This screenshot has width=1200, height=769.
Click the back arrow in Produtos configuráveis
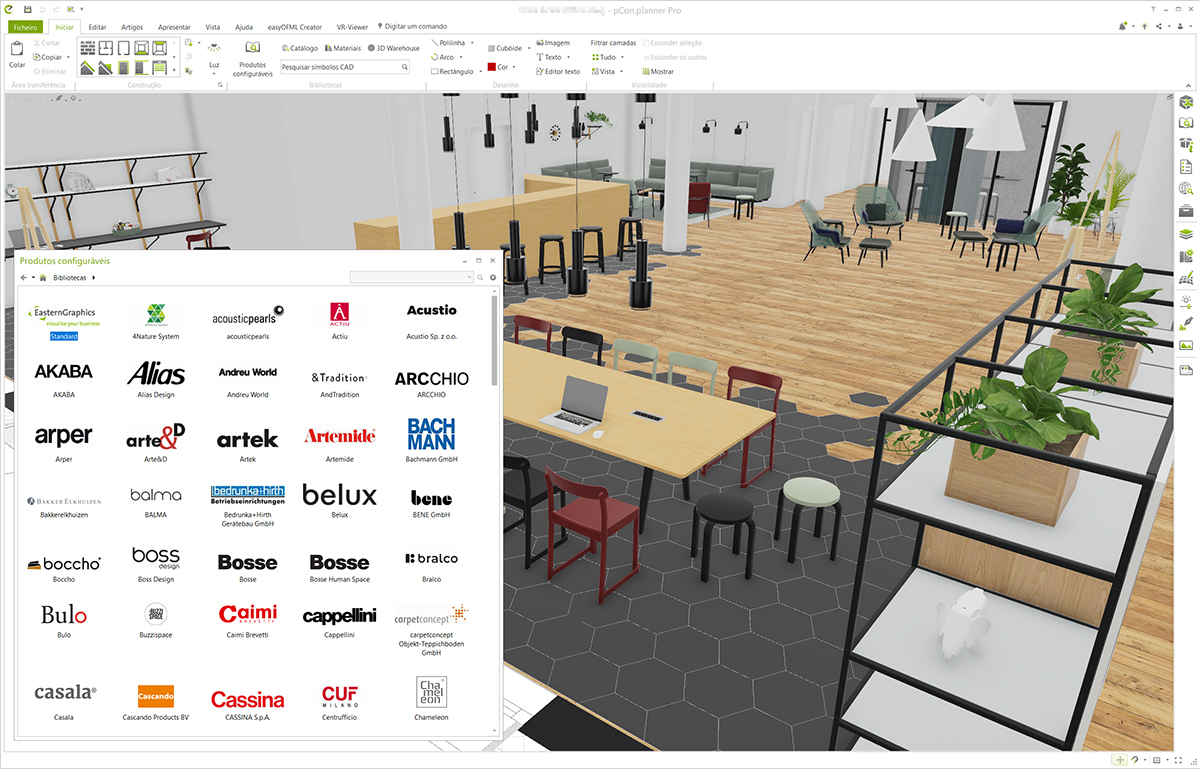(24, 277)
